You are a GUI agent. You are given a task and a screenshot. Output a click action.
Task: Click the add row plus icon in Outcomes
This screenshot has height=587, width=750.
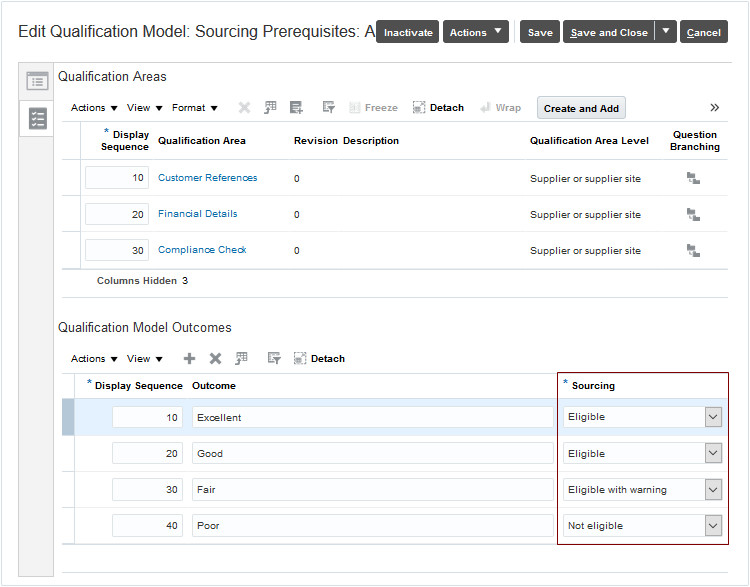[x=190, y=358]
